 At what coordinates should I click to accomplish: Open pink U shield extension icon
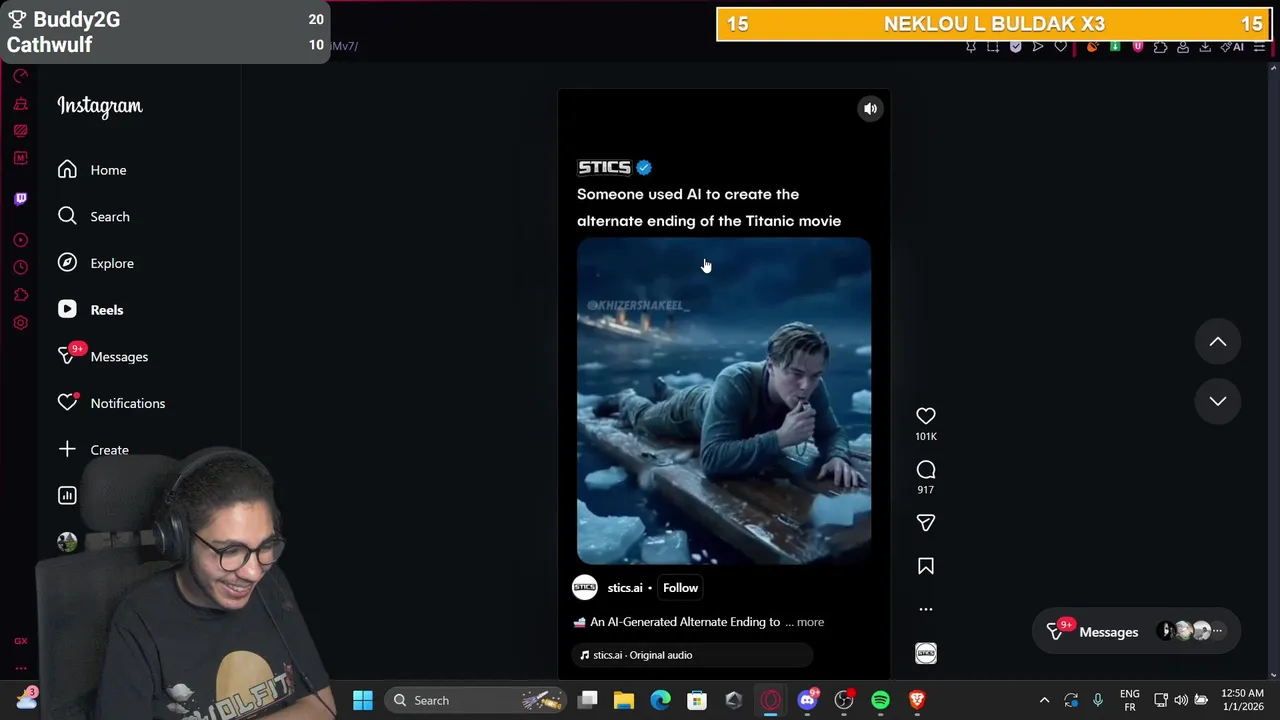coord(1138,47)
